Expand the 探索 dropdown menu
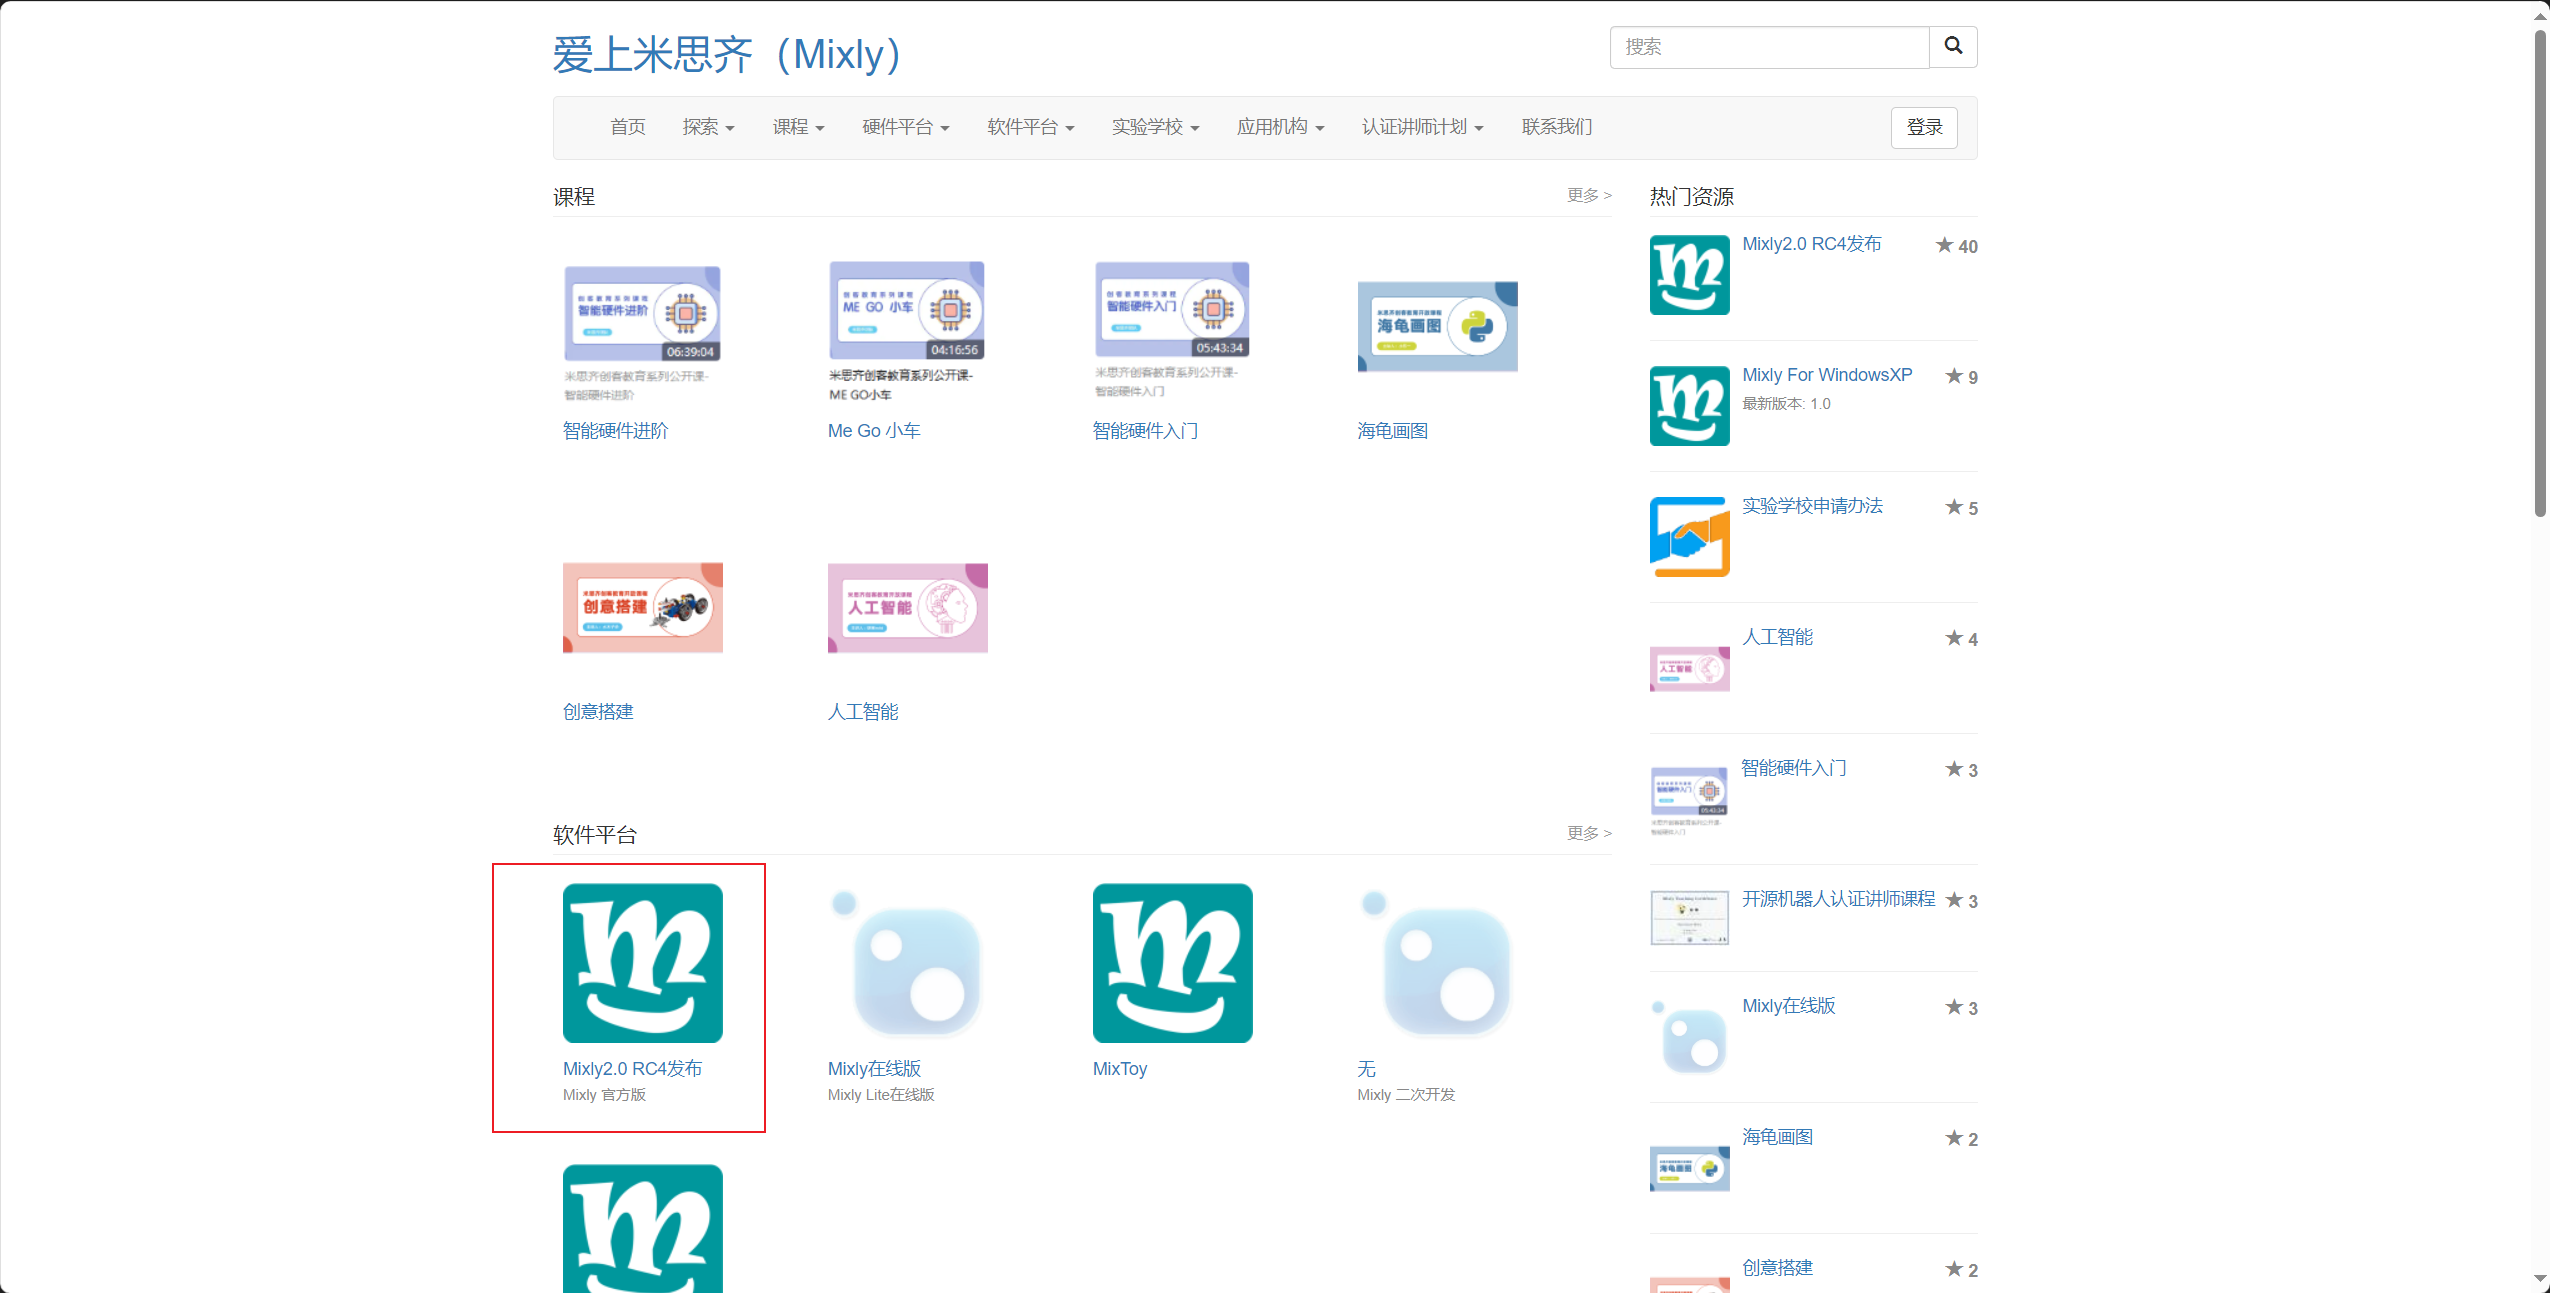 [x=708, y=127]
